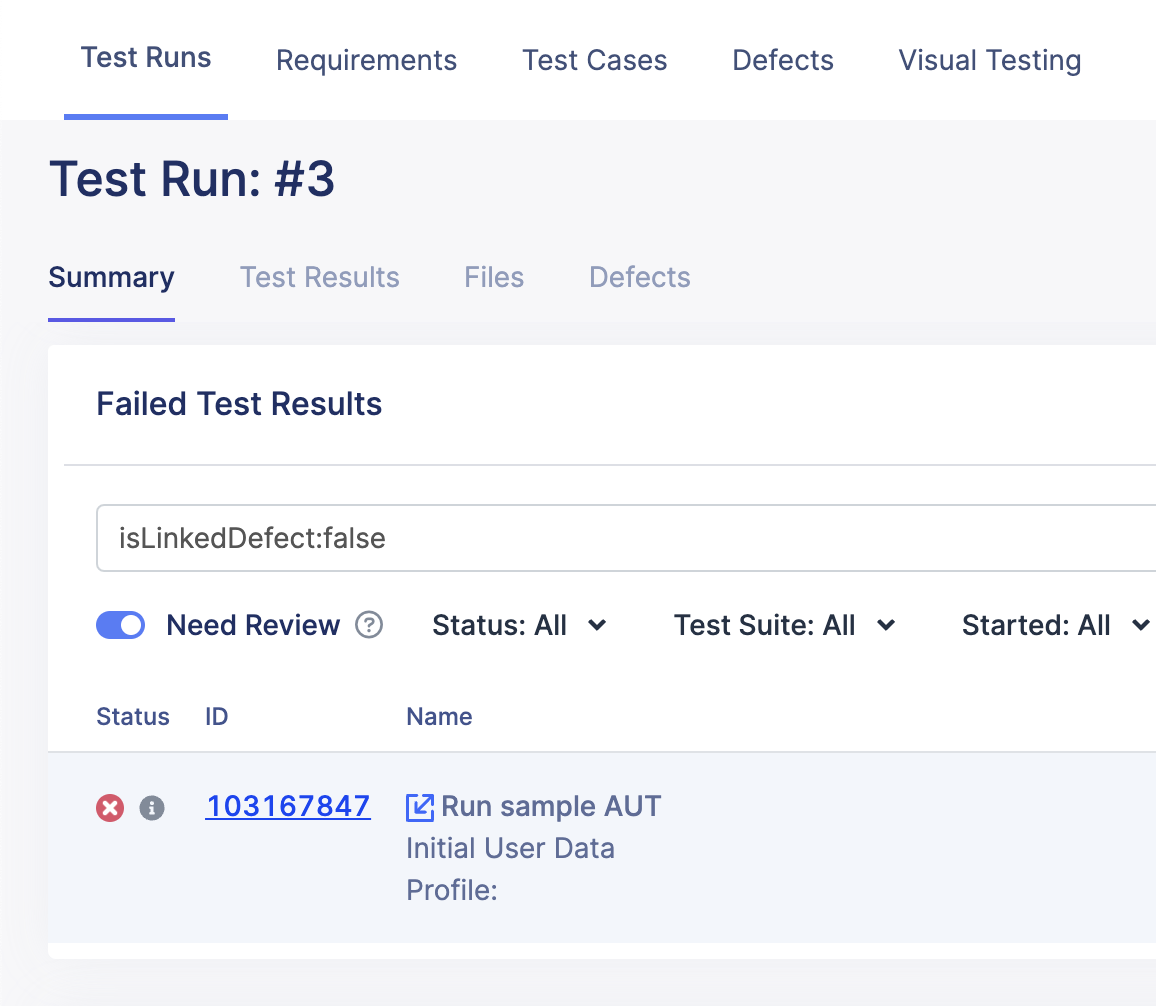Open the Test Cases section
The height and width of the screenshot is (1006, 1156).
594,60
